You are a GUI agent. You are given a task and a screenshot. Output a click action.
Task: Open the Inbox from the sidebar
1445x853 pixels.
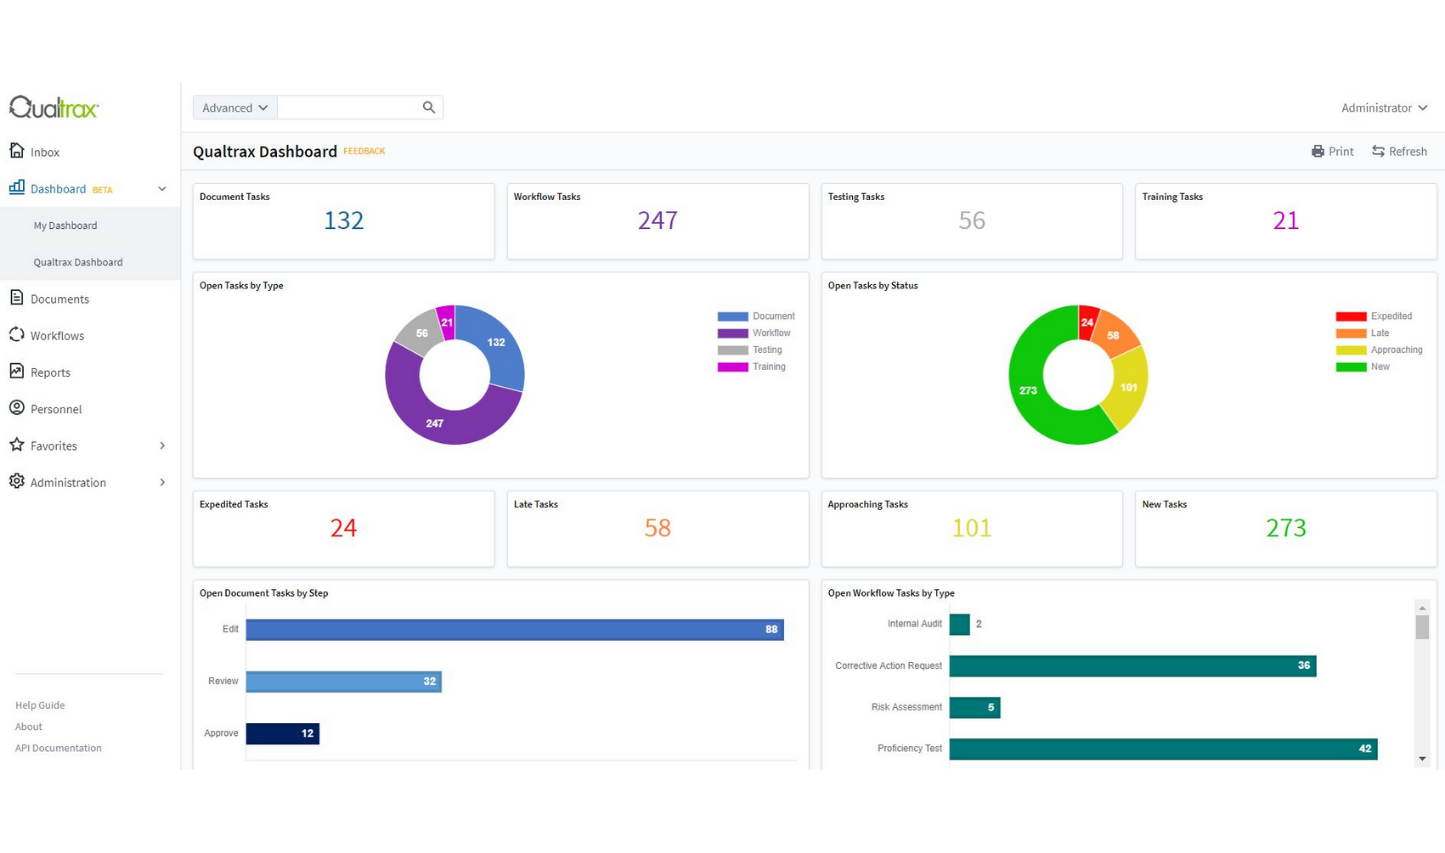click(44, 151)
